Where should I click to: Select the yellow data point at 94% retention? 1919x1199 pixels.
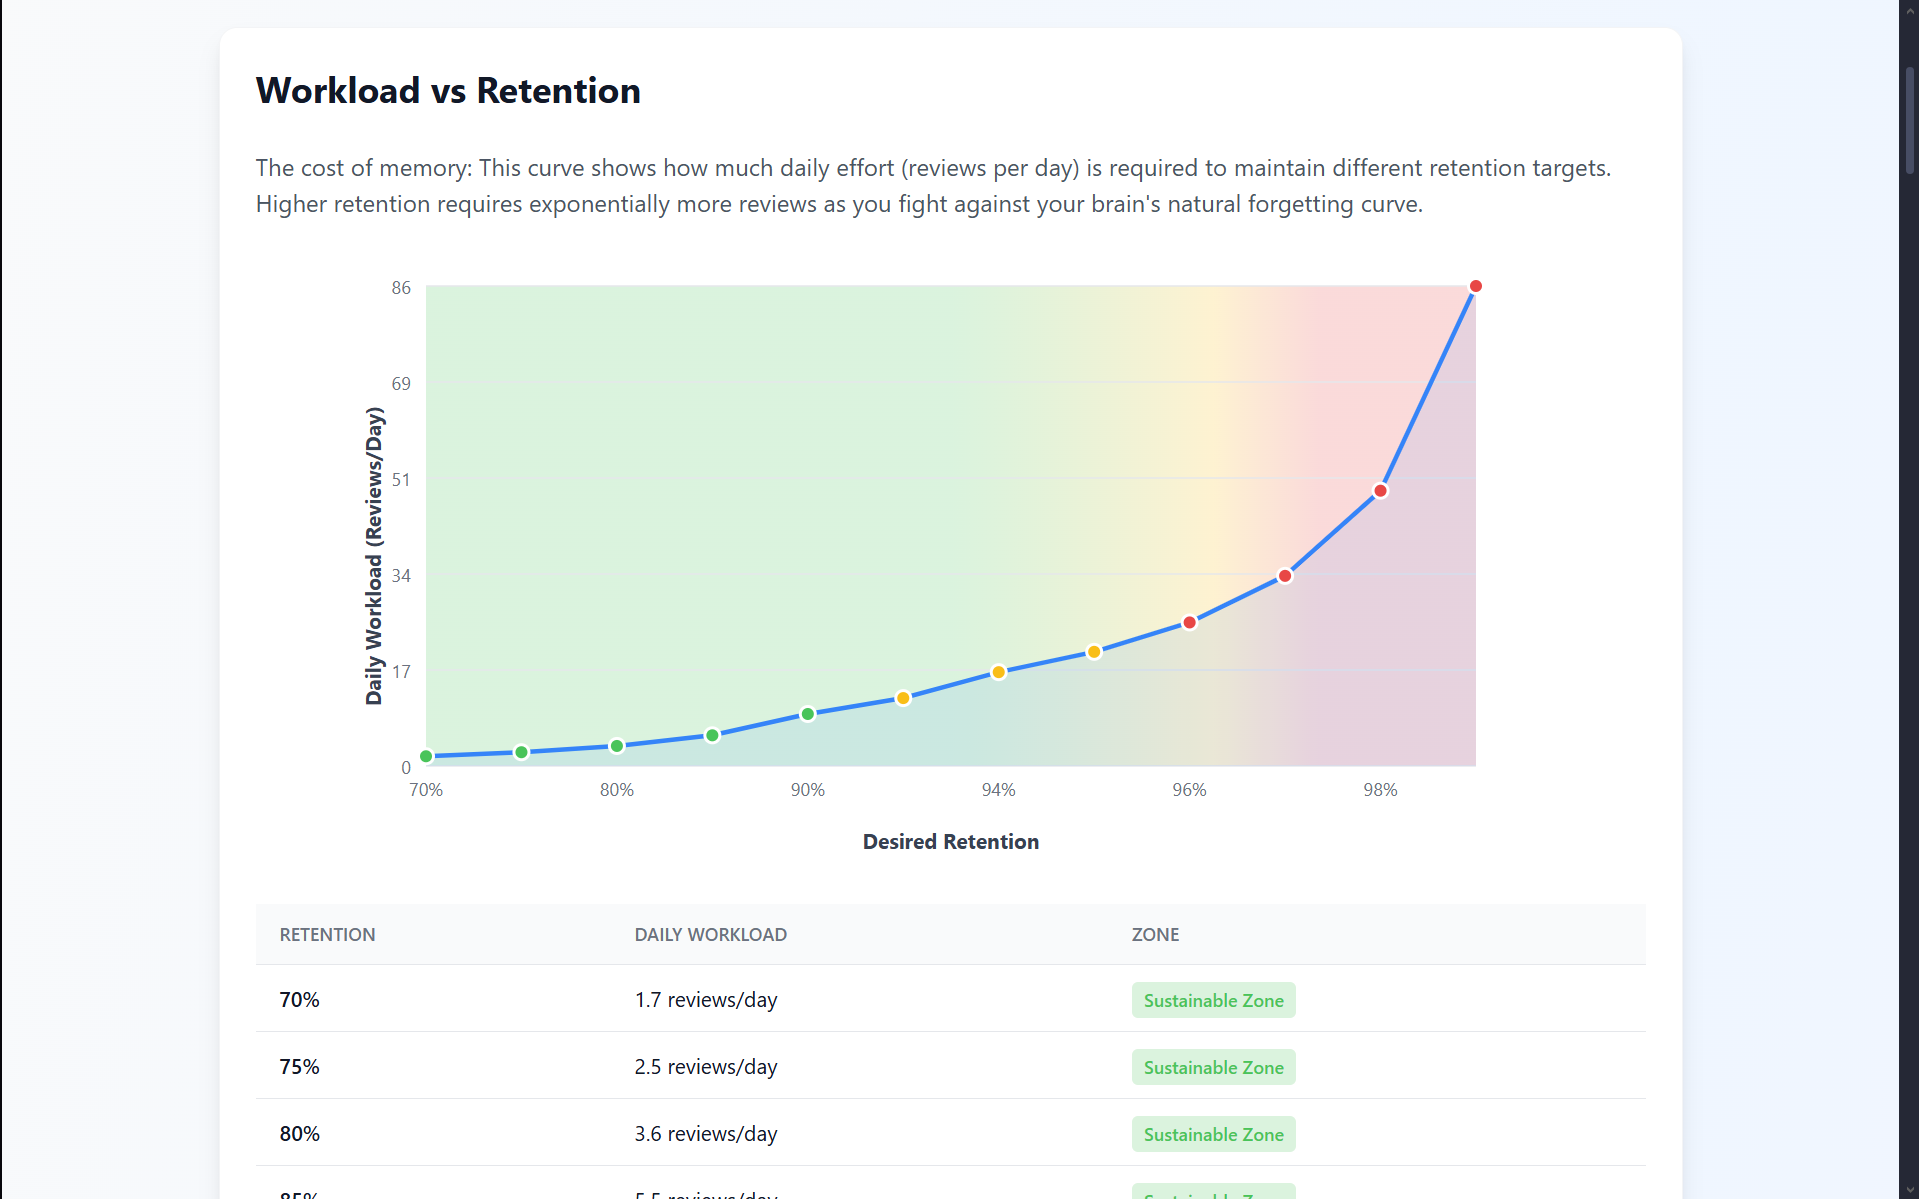pyautogui.click(x=998, y=672)
